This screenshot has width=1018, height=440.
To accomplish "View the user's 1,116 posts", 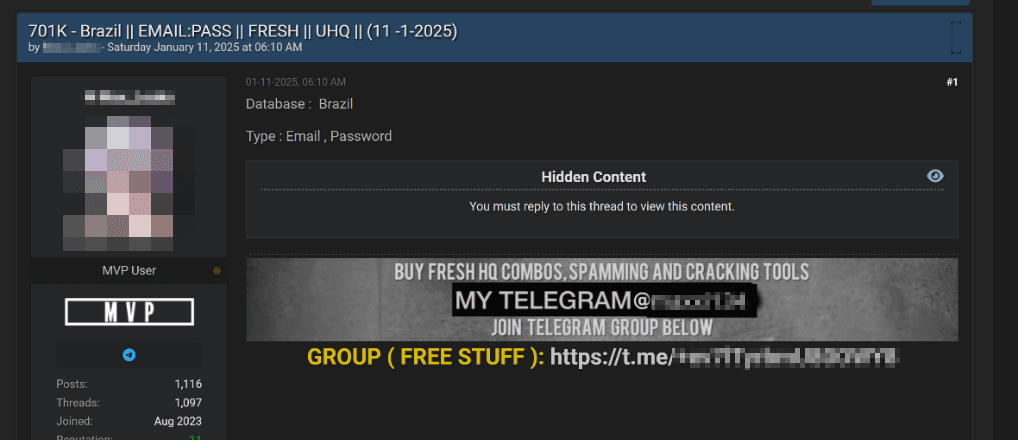I will click(188, 384).
